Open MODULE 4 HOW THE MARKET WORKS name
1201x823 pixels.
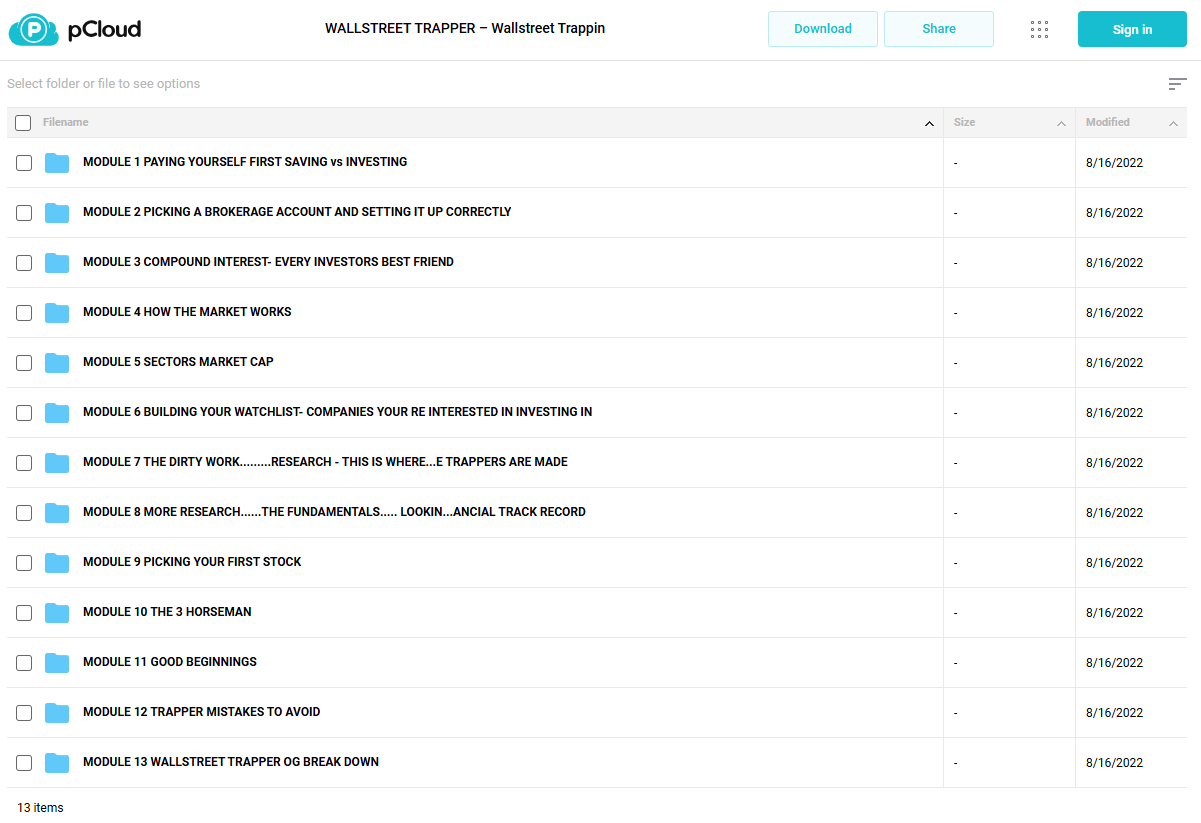coord(187,312)
